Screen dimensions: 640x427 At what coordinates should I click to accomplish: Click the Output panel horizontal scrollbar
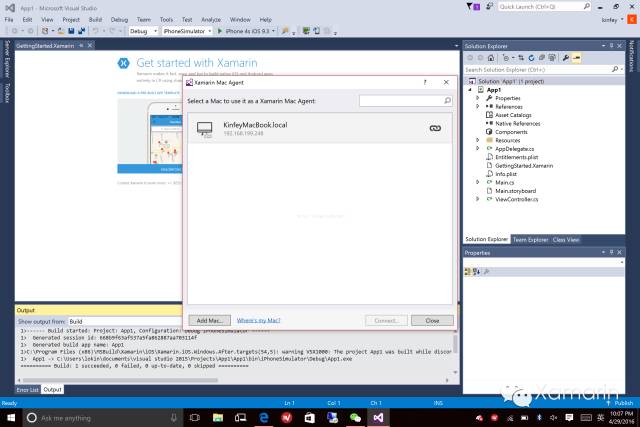122,380
